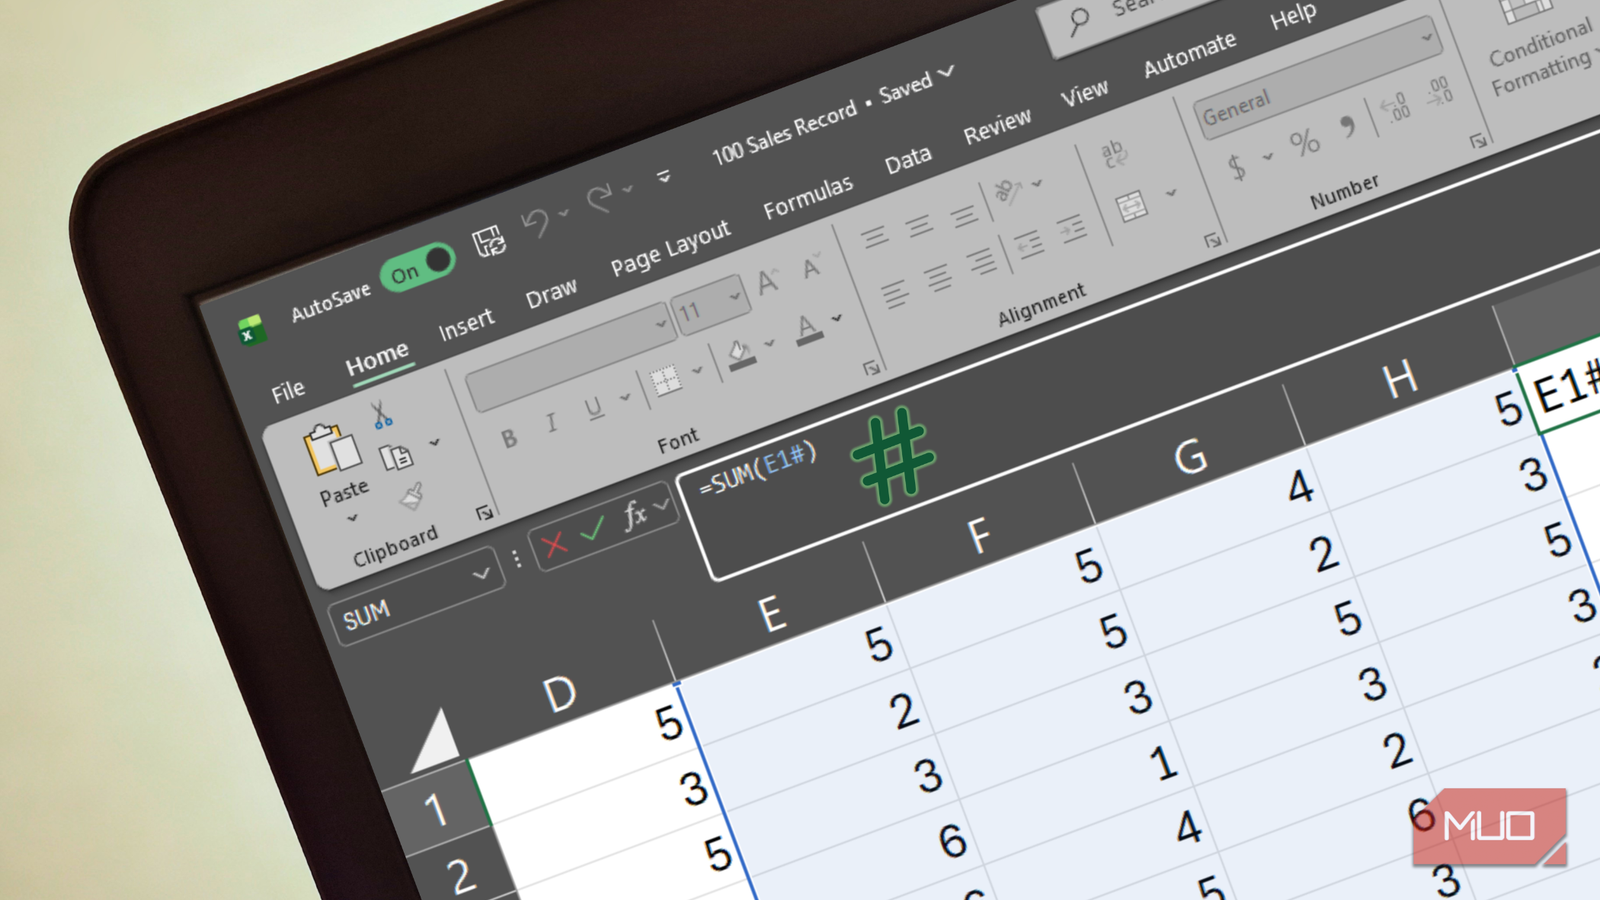Open the Copy options dropdown

coord(435,442)
